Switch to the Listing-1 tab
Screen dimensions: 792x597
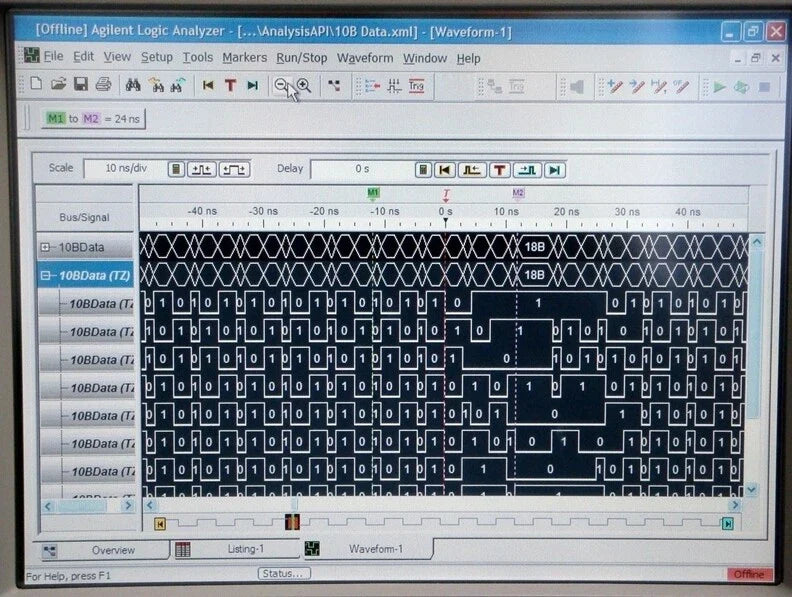tap(235, 549)
